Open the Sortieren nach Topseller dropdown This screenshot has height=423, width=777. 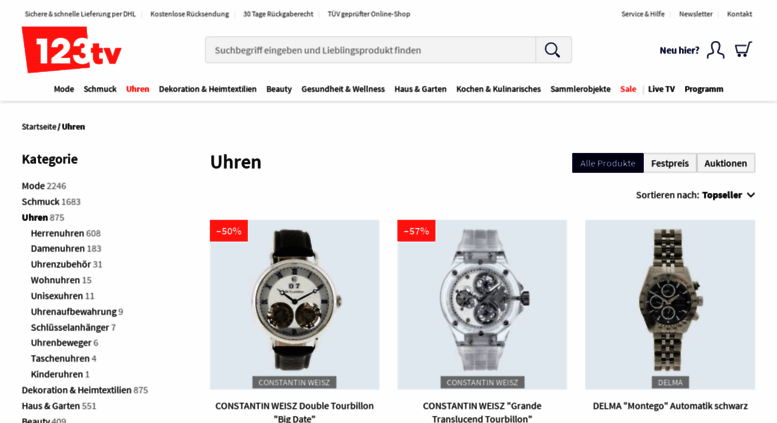click(x=695, y=195)
